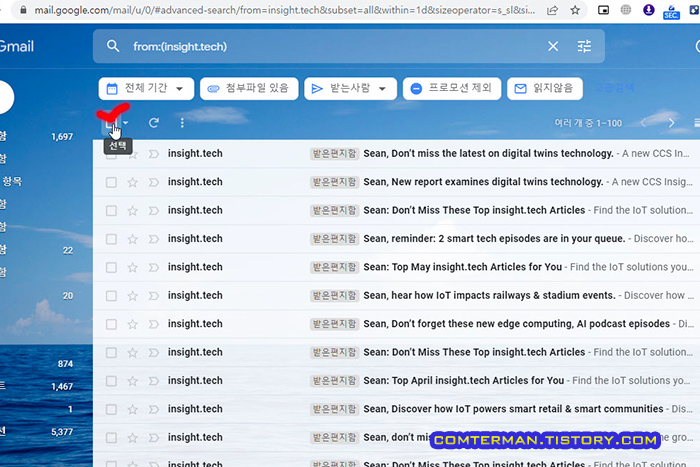Open the select-all dropdown arrow
Screen dimensions: 700x467
pos(126,123)
